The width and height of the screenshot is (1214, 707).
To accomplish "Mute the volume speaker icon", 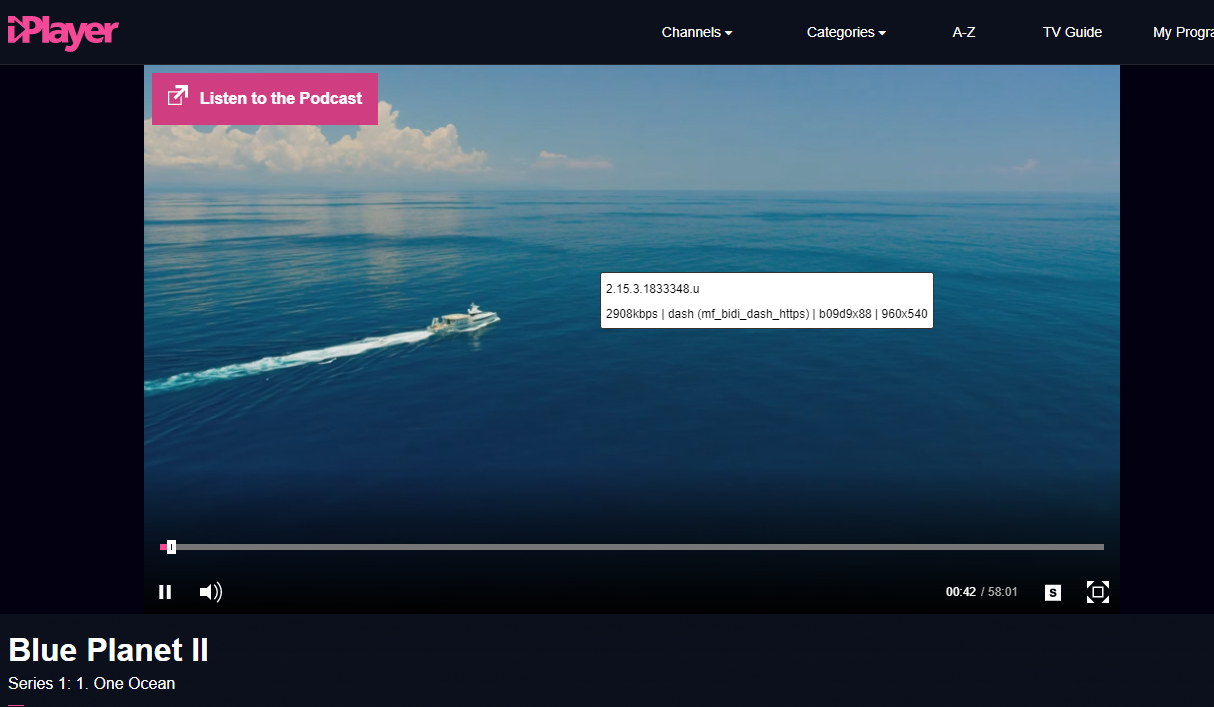I will (210, 592).
